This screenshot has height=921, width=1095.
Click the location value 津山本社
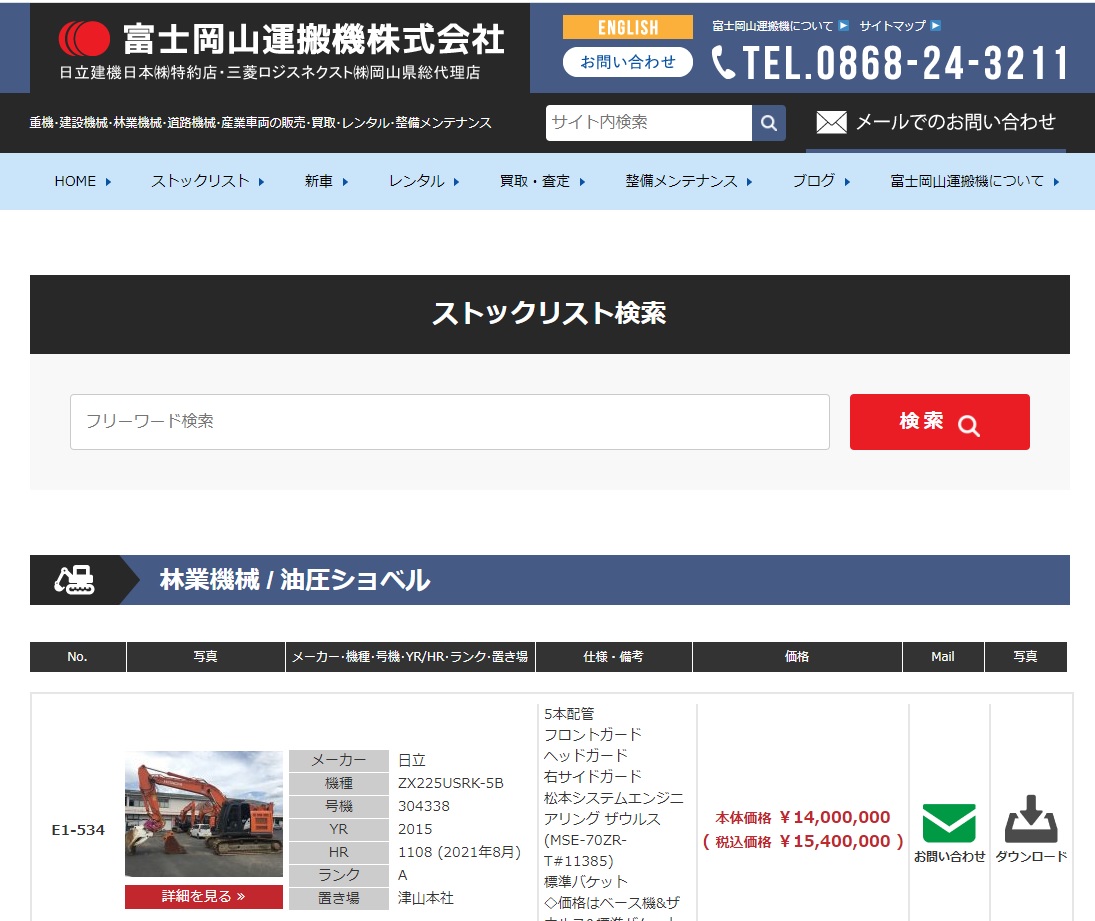(x=425, y=899)
